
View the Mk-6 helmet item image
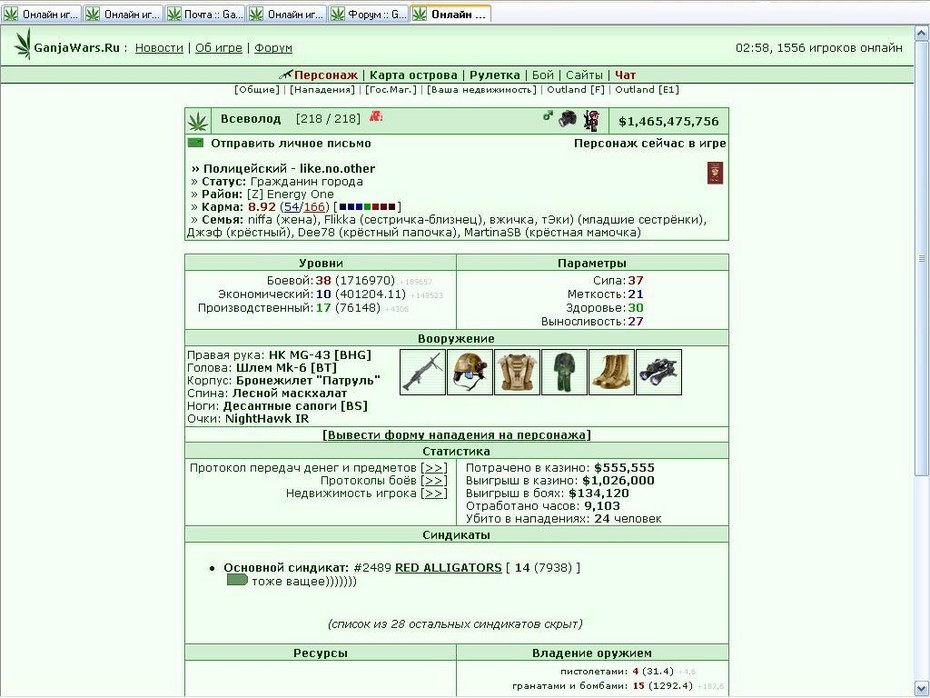coord(470,372)
